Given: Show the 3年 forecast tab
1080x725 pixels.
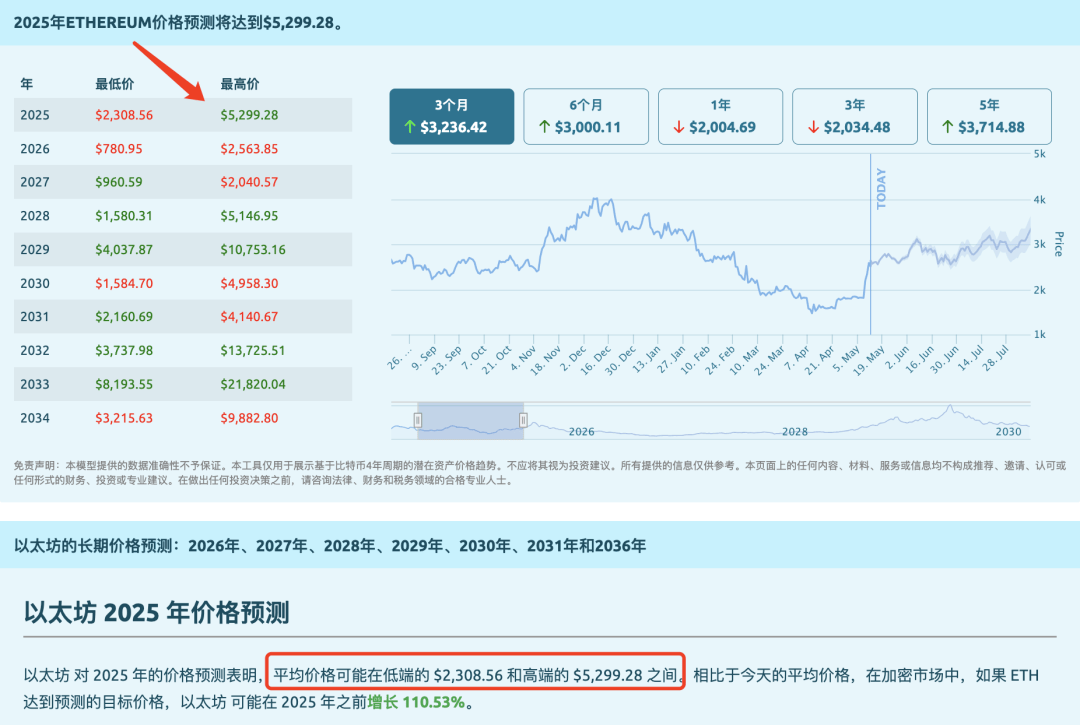Looking at the screenshot, I should coord(855,116).
